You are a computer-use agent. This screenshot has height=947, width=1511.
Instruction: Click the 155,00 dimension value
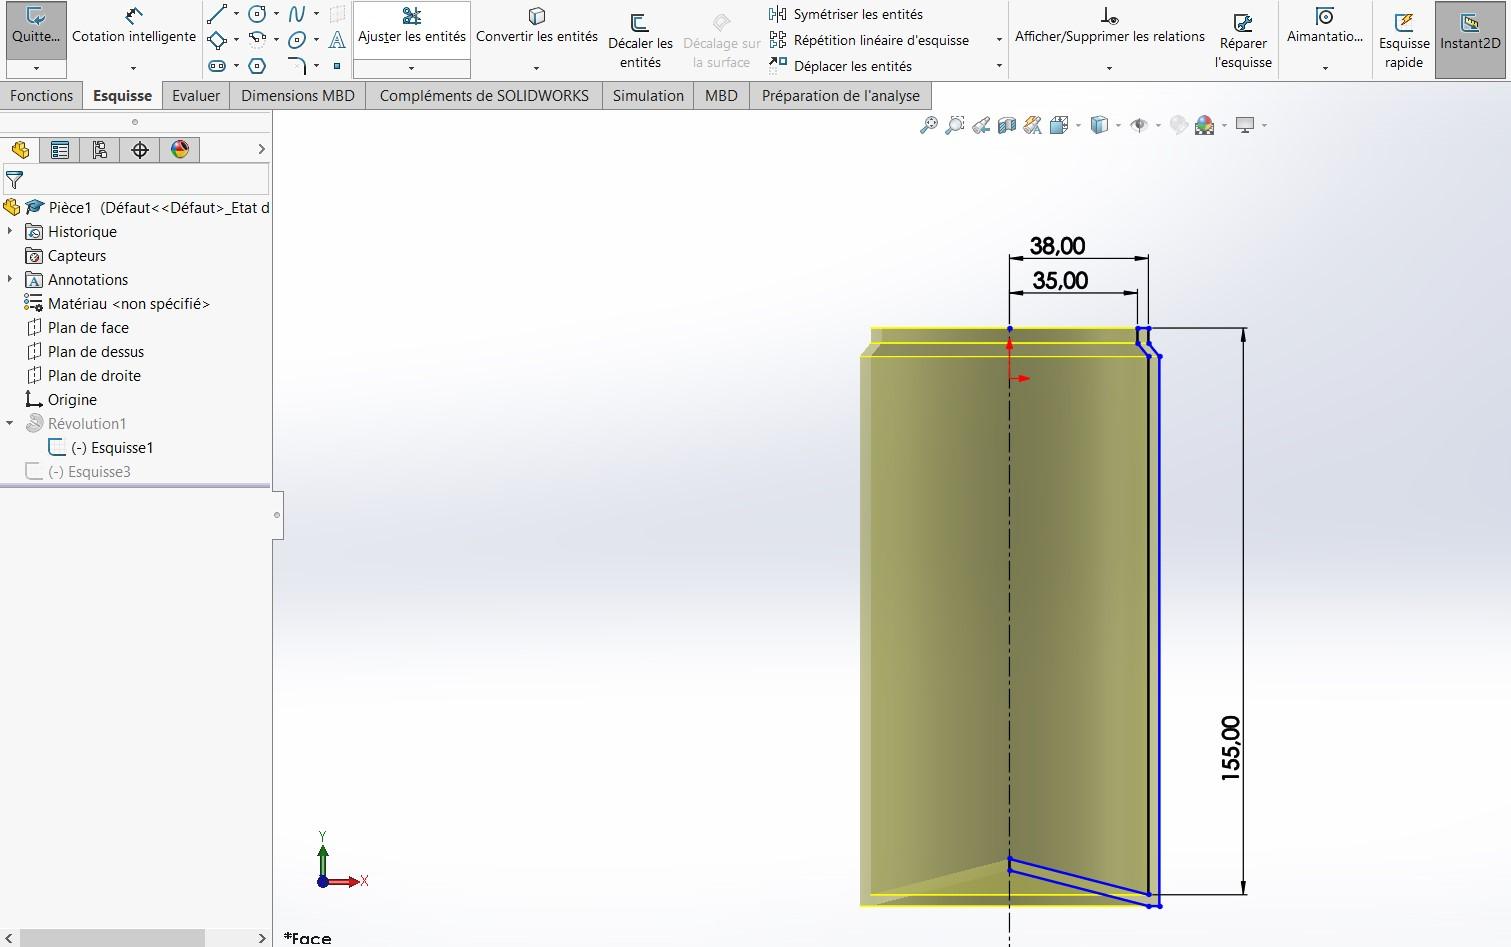point(1231,748)
